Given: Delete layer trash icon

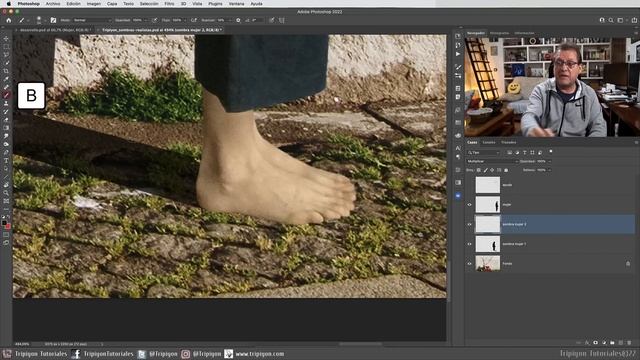Looking at the screenshot, I should click(x=629, y=343).
